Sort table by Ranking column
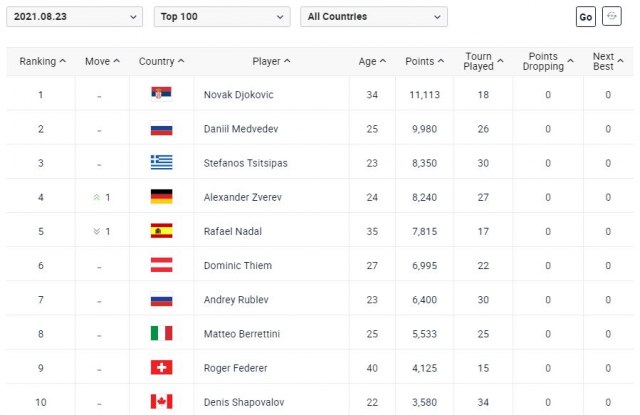Viewport: 640px width, 415px height. tap(42, 61)
